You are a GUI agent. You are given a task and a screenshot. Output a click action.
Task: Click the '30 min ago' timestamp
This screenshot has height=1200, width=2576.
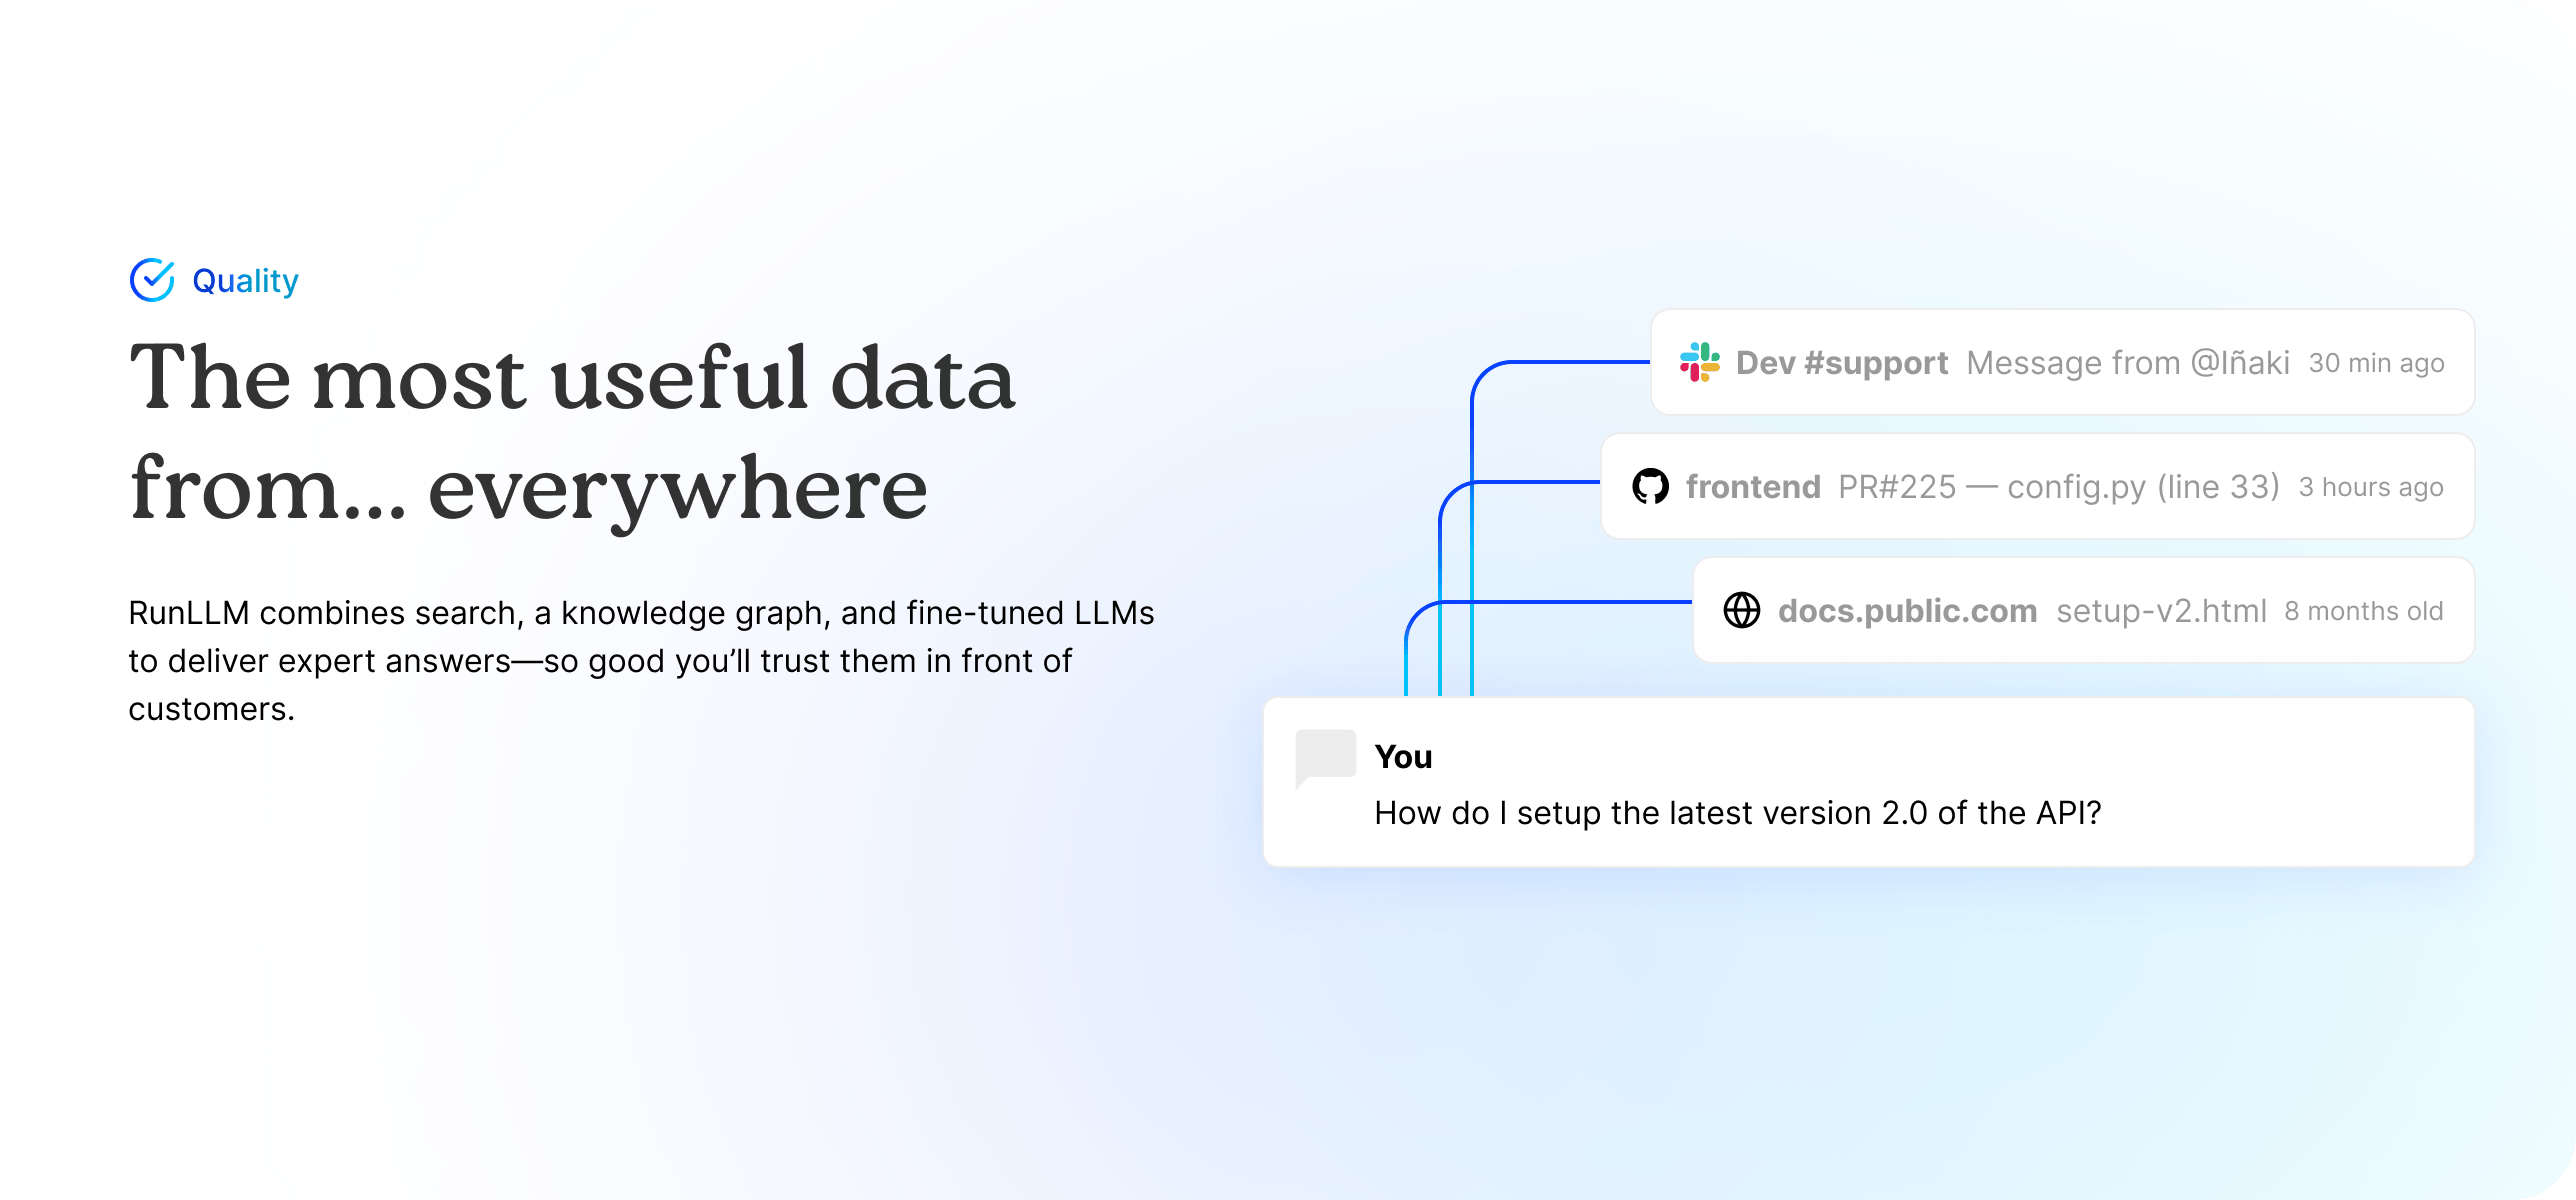2376,363
